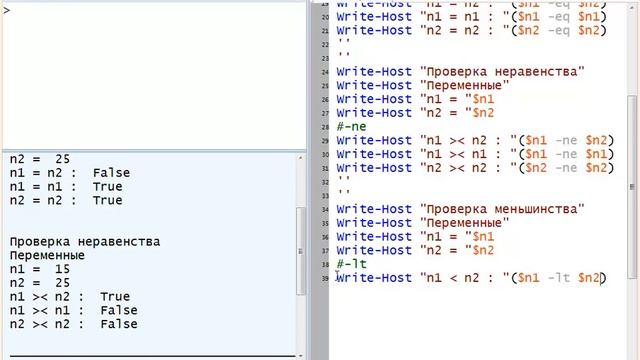Click "Проверка неравенства" heading in output pane
This screenshot has height=360, width=640.
[x=85, y=242]
